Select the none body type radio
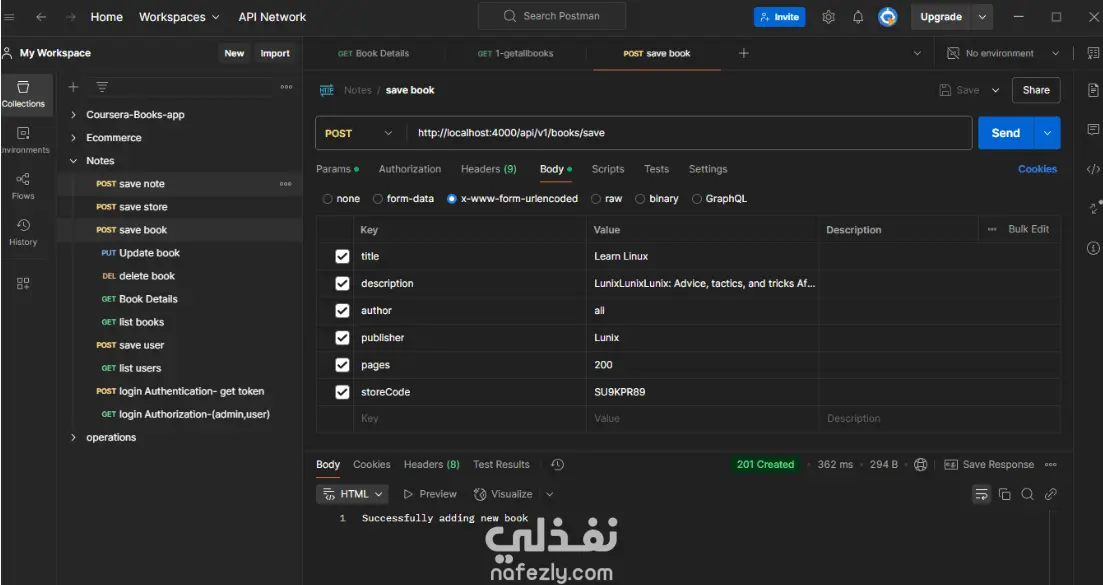The image size is (1103, 585). click(x=327, y=199)
